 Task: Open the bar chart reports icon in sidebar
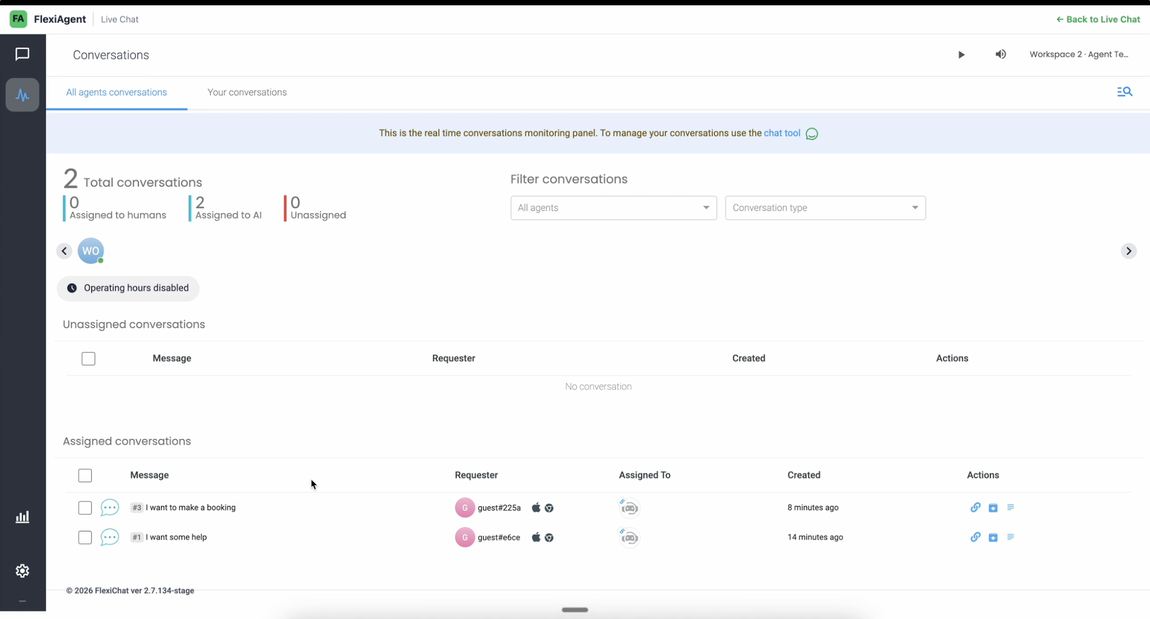tap(23, 517)
